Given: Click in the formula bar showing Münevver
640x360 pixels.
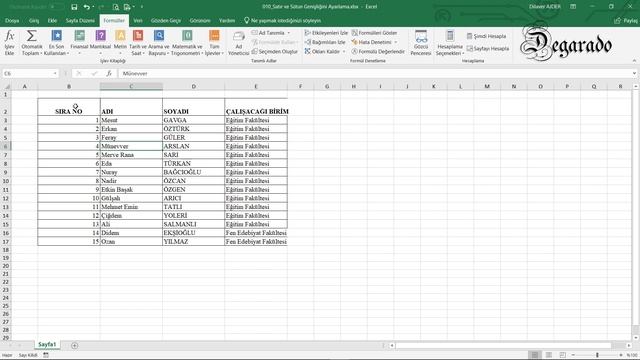Looking at the screenshot, I should click(x=375, y=73).
